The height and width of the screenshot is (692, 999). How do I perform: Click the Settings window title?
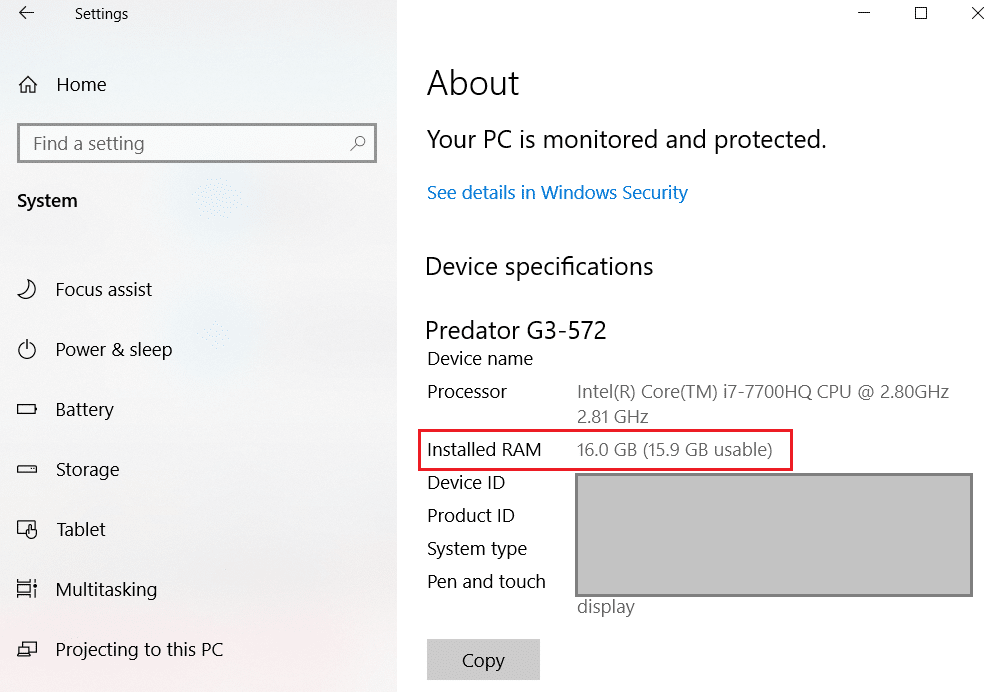(x=101, y=14)
